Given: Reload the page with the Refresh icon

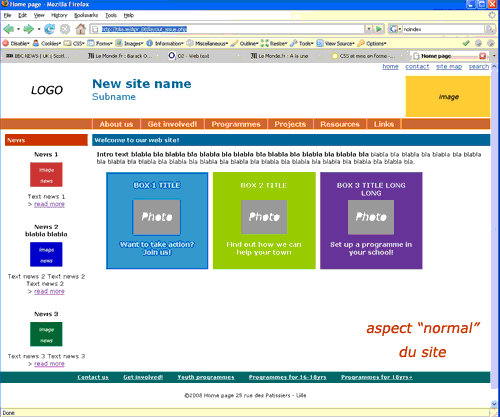Looking at the screenshot, I should point(50,29).
